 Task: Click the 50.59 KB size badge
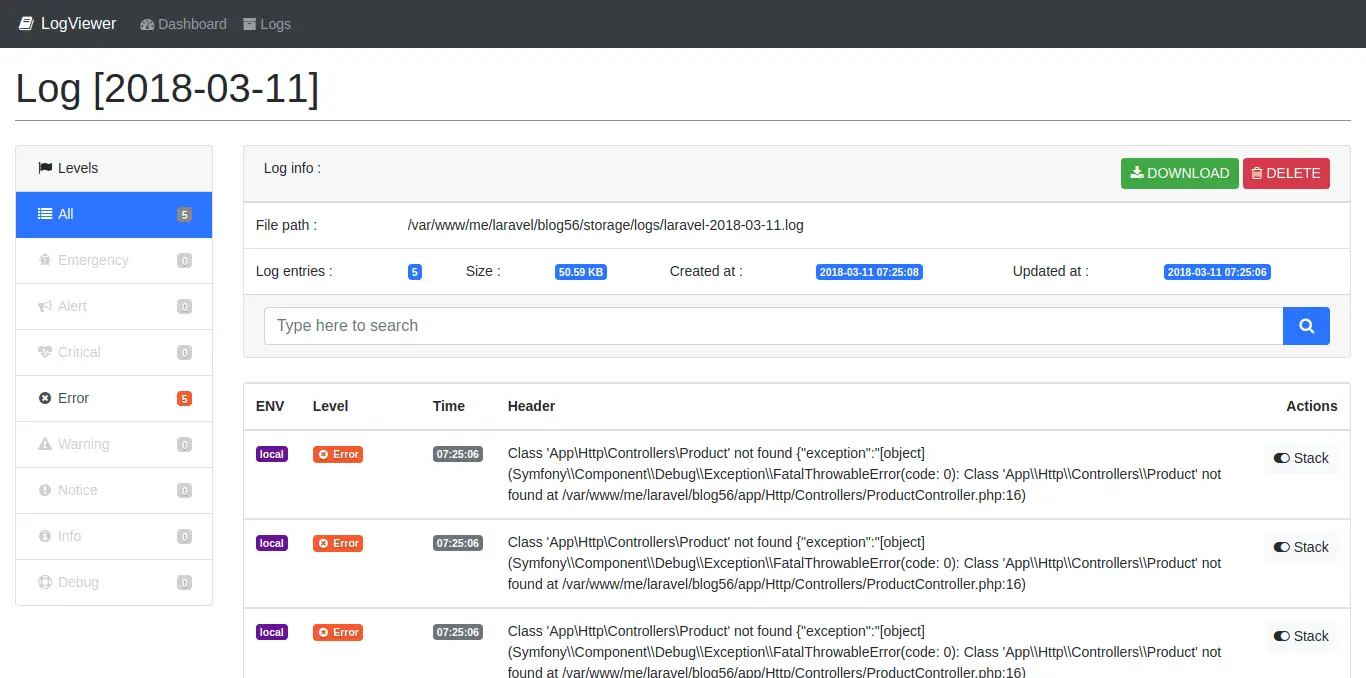[x=581, y=272]
